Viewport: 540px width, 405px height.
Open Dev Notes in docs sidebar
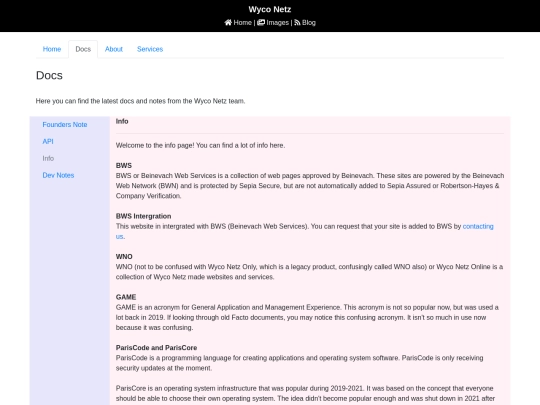coord(58,175)
